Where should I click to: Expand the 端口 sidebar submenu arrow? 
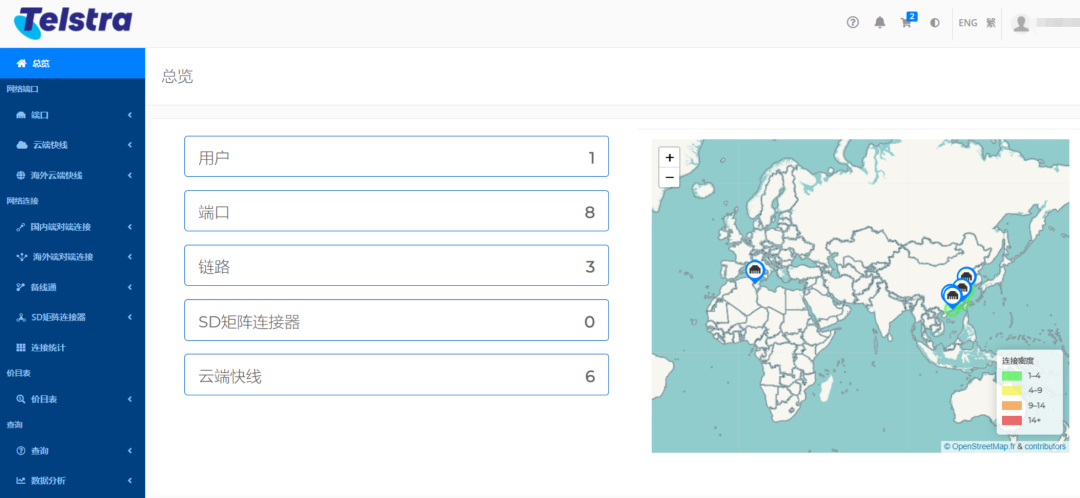(130, 115)
